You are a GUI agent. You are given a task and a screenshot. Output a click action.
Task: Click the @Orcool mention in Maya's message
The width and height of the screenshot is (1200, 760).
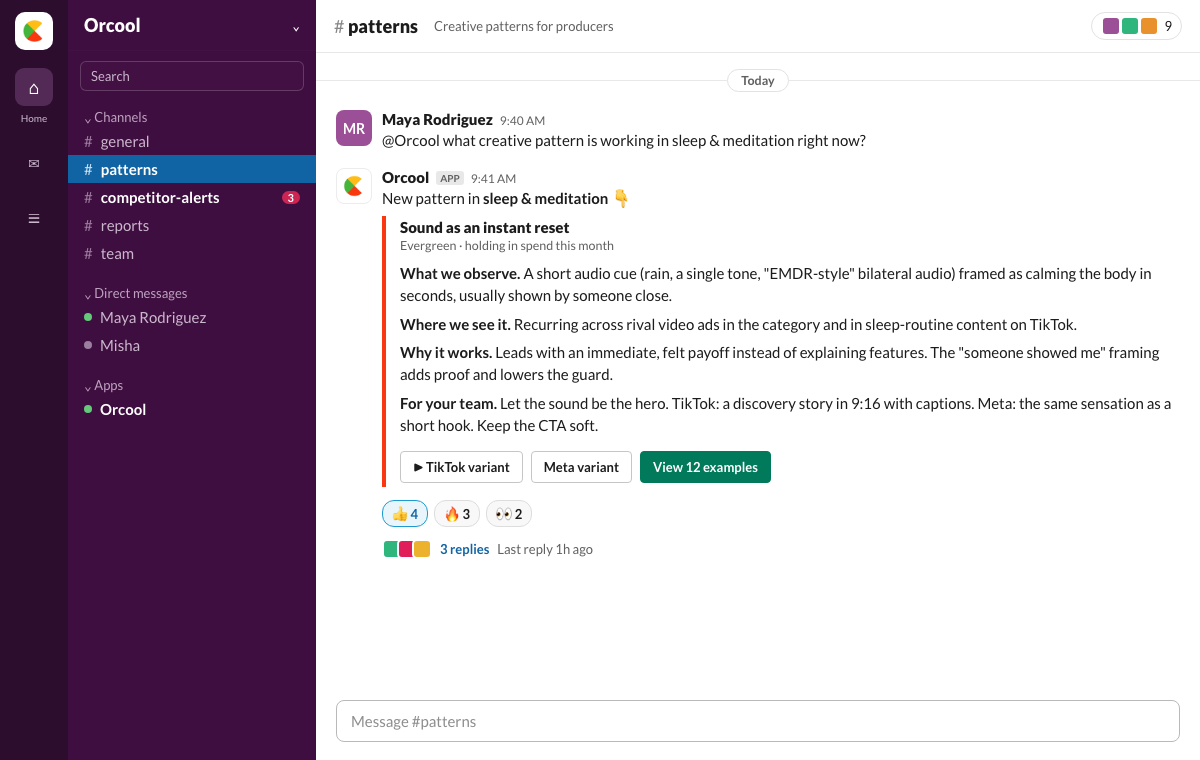point(411,141)
